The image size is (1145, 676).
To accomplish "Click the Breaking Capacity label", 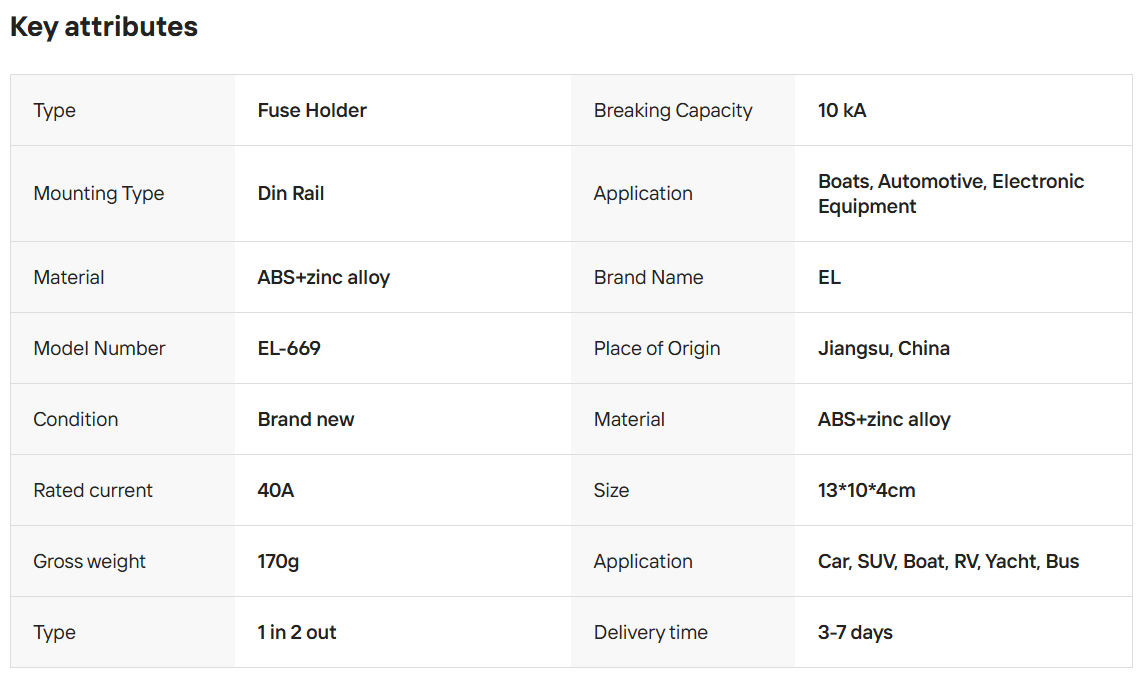I will (x=673, y=111).
